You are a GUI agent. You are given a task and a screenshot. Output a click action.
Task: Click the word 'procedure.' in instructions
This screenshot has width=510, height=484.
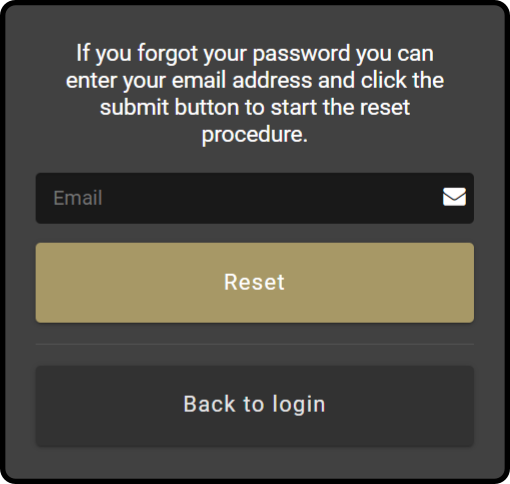(255, 135)
